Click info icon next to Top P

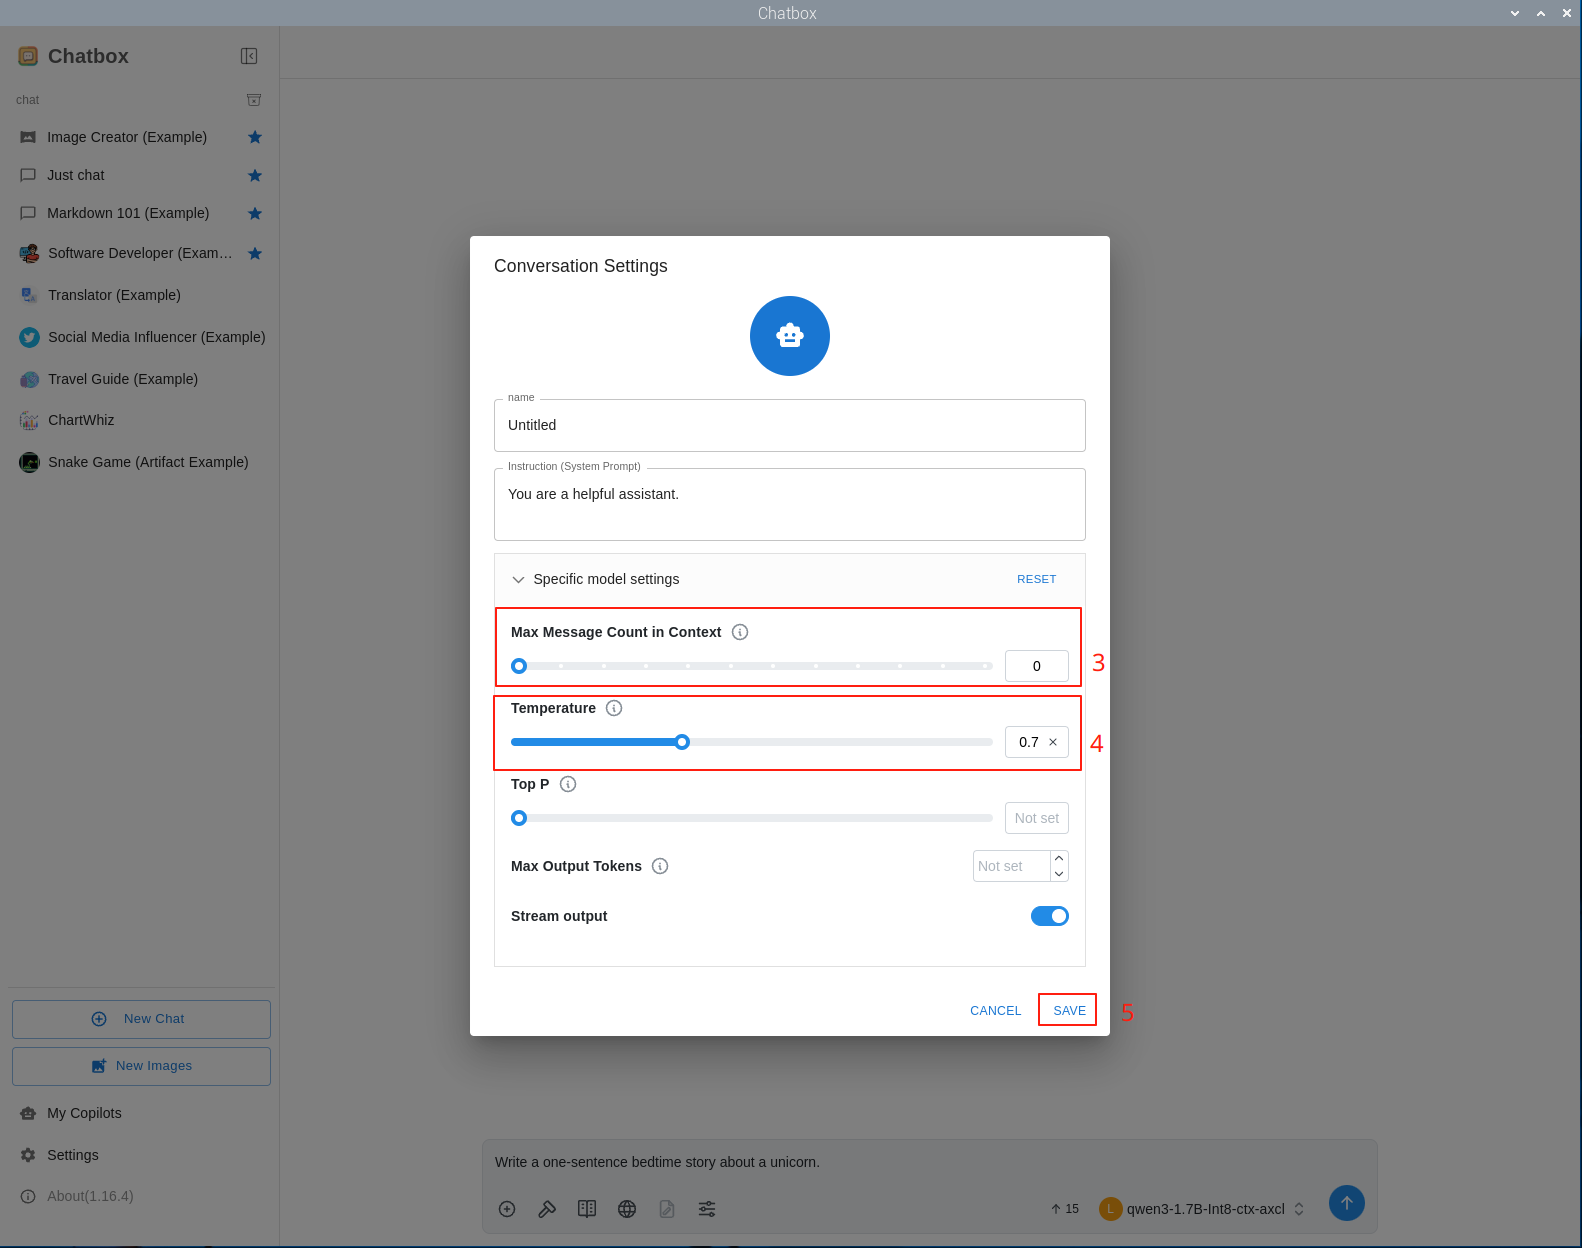click(568, 784)
